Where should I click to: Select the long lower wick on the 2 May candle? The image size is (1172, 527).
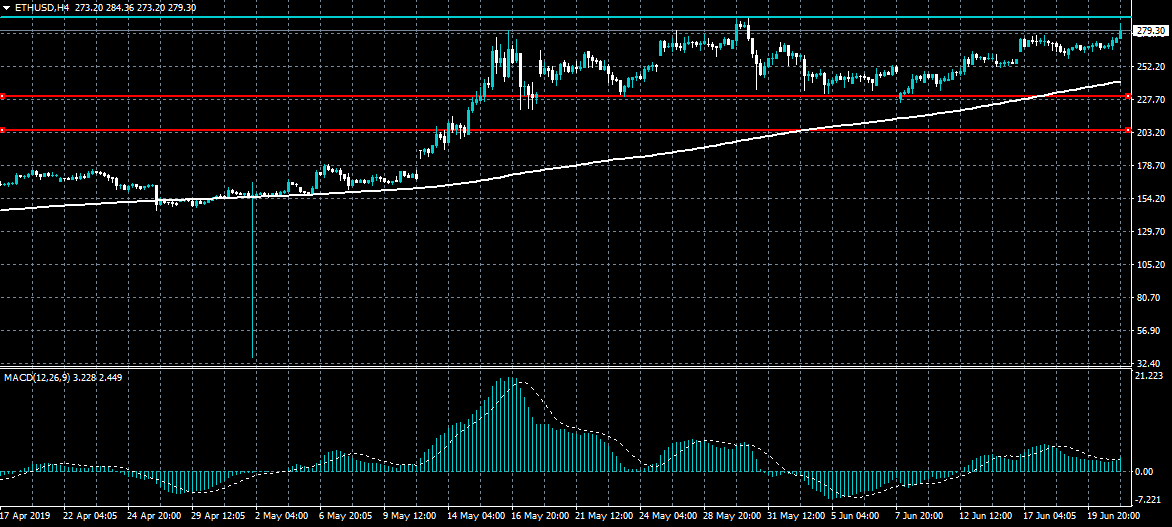pyautogui.click(x=253, y=277)
